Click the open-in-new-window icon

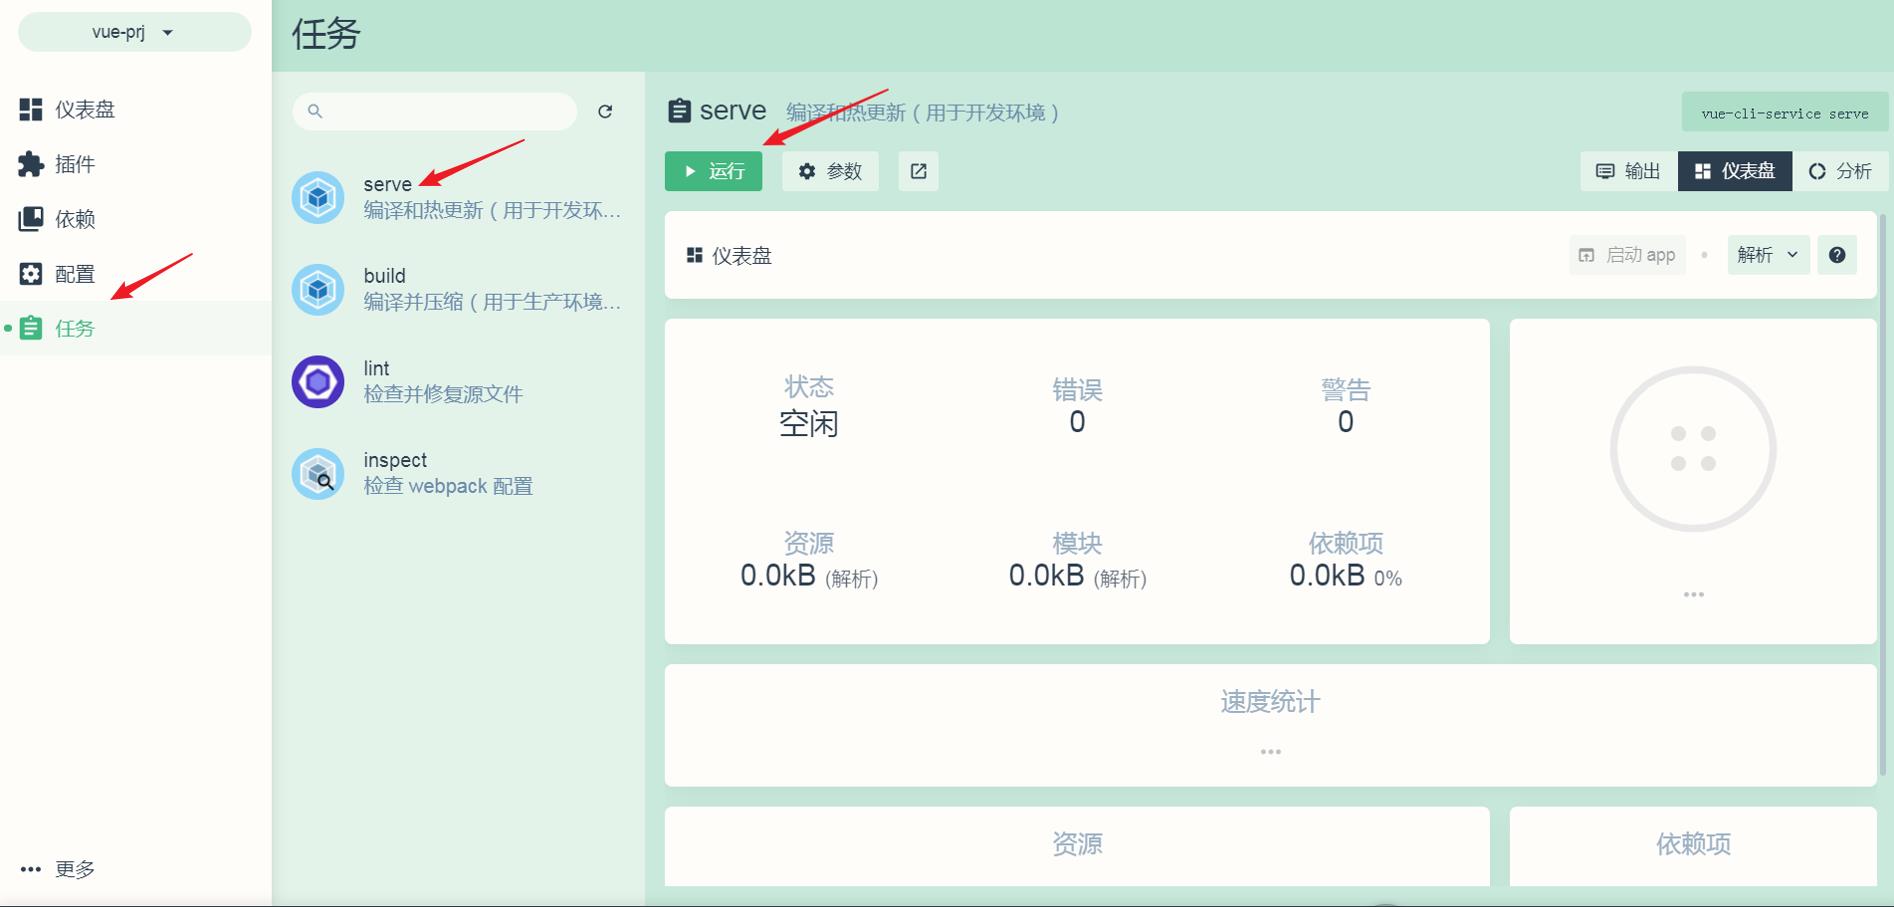coord(918,171)
